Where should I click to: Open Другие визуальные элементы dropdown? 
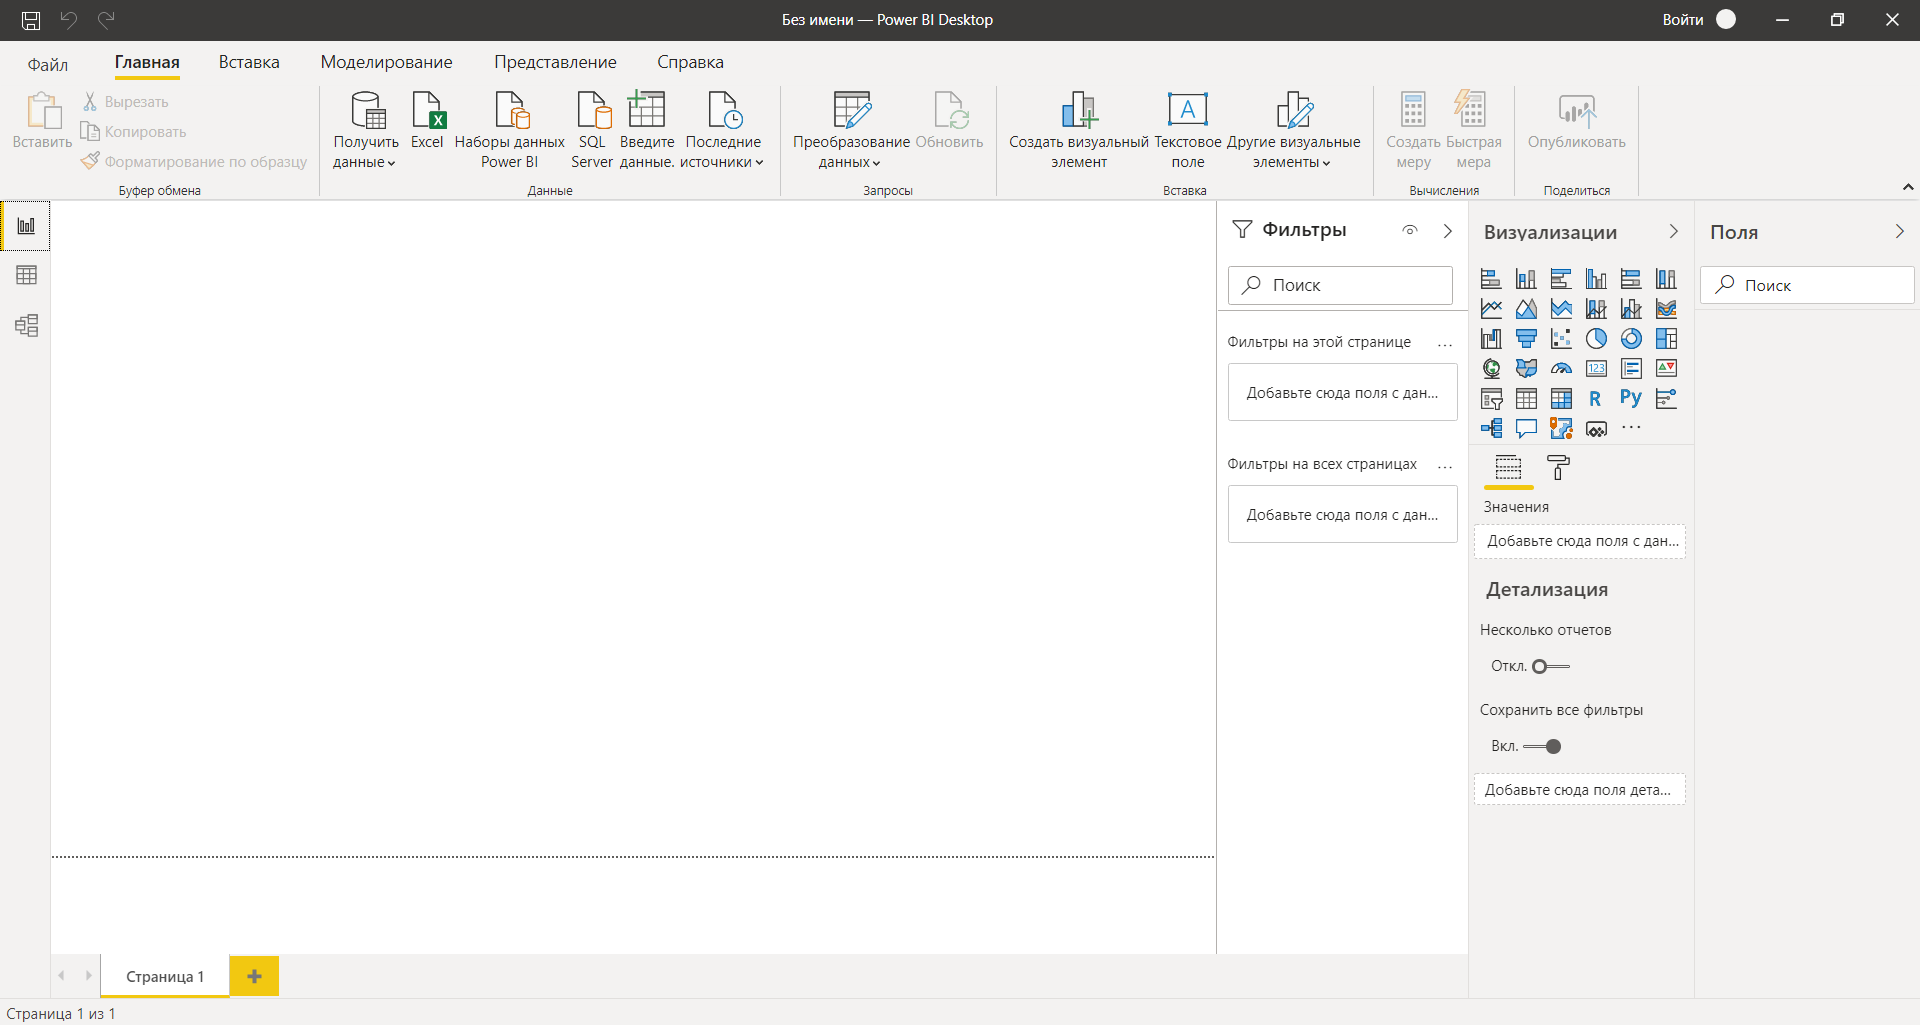pos(1293,130)
